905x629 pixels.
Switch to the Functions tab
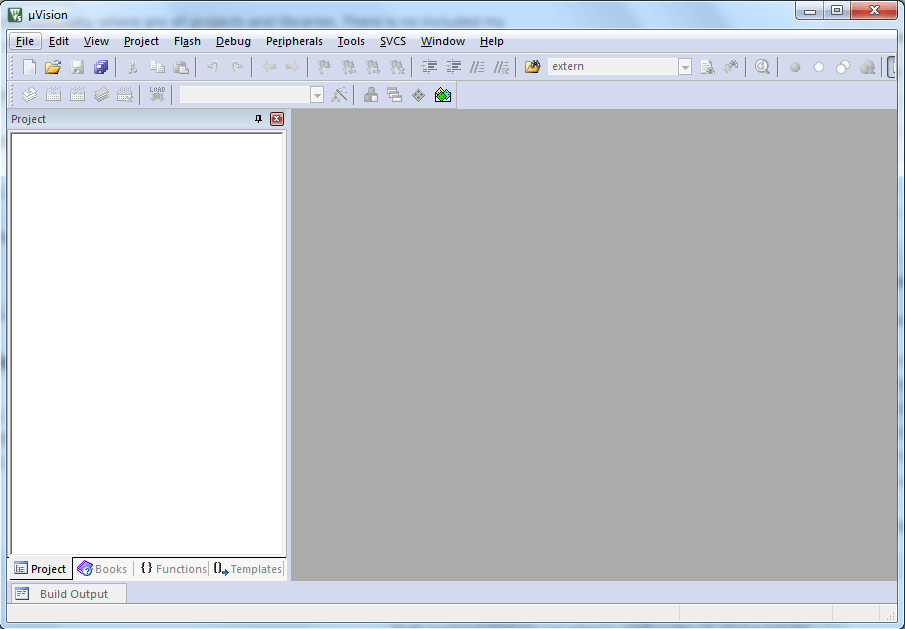coord(173,568)
